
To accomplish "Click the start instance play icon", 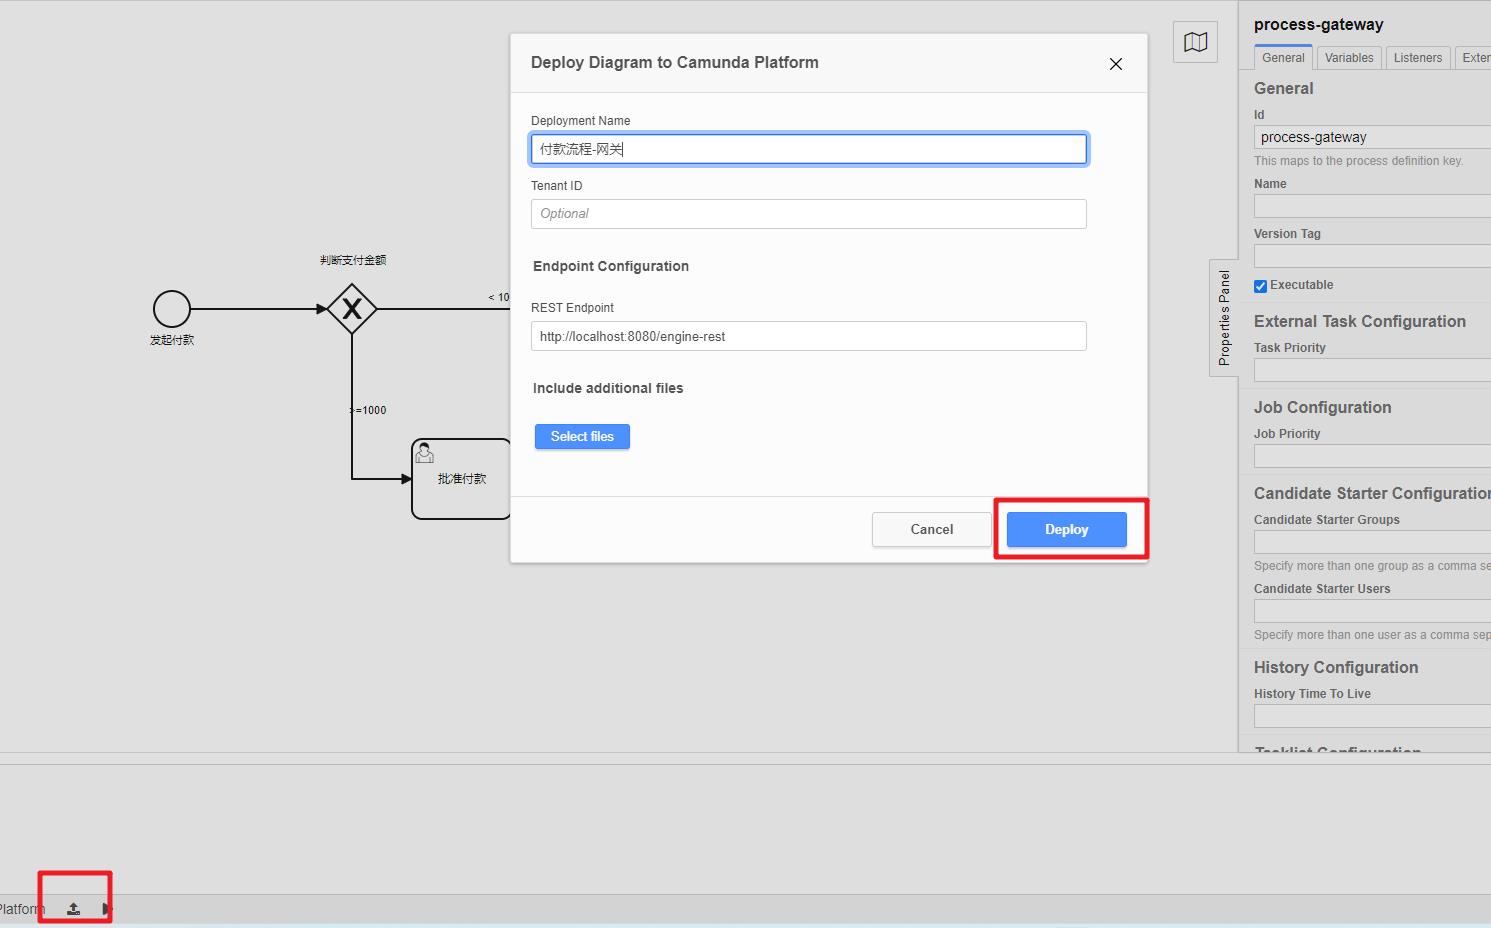I will tap(106, 909).
